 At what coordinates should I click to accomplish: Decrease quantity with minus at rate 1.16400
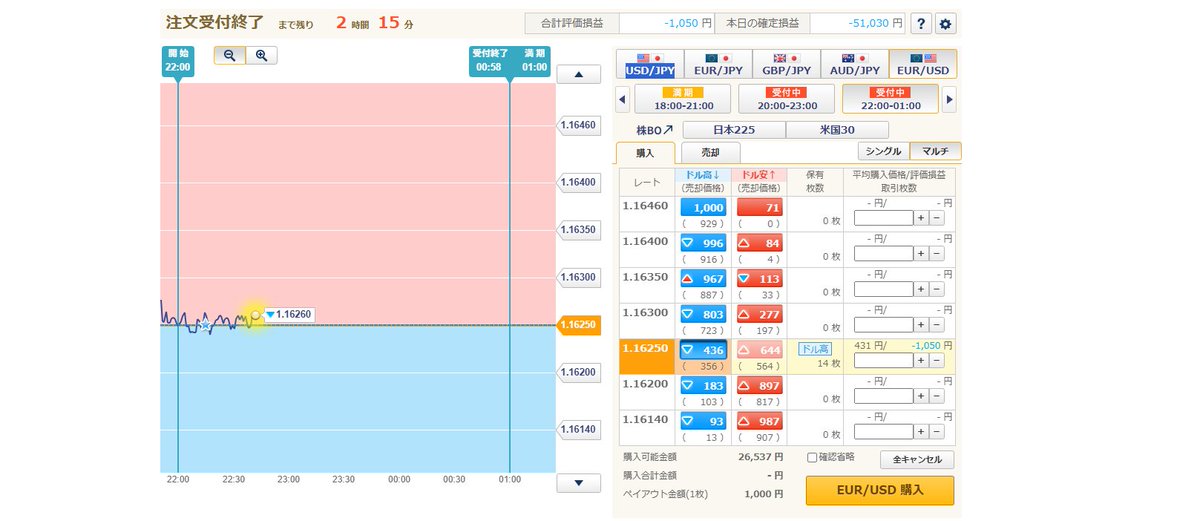(x=936, y=253)
